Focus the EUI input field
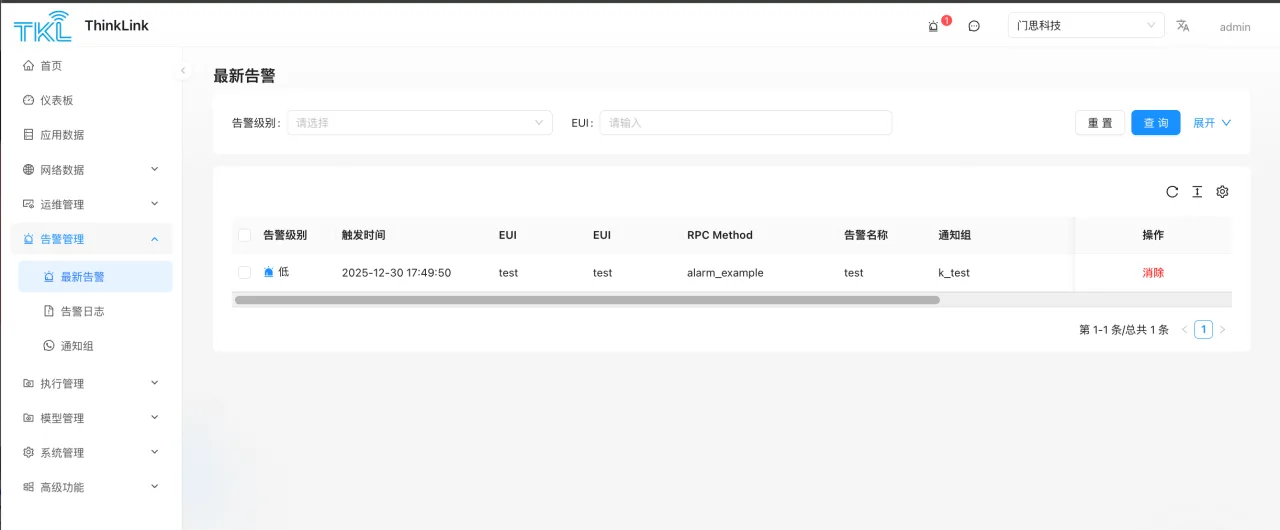The height and width of the screenshot is (530, 1280). point(746,123)
